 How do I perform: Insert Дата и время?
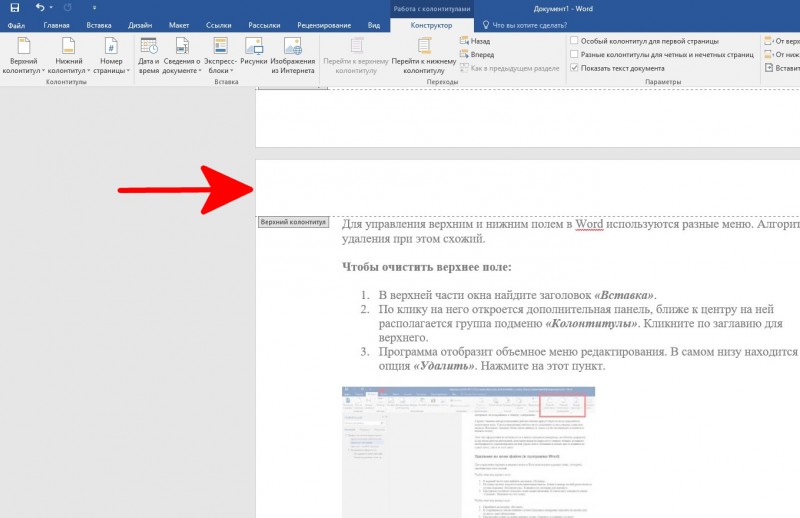pyautogui.click(x=148, y=56)
